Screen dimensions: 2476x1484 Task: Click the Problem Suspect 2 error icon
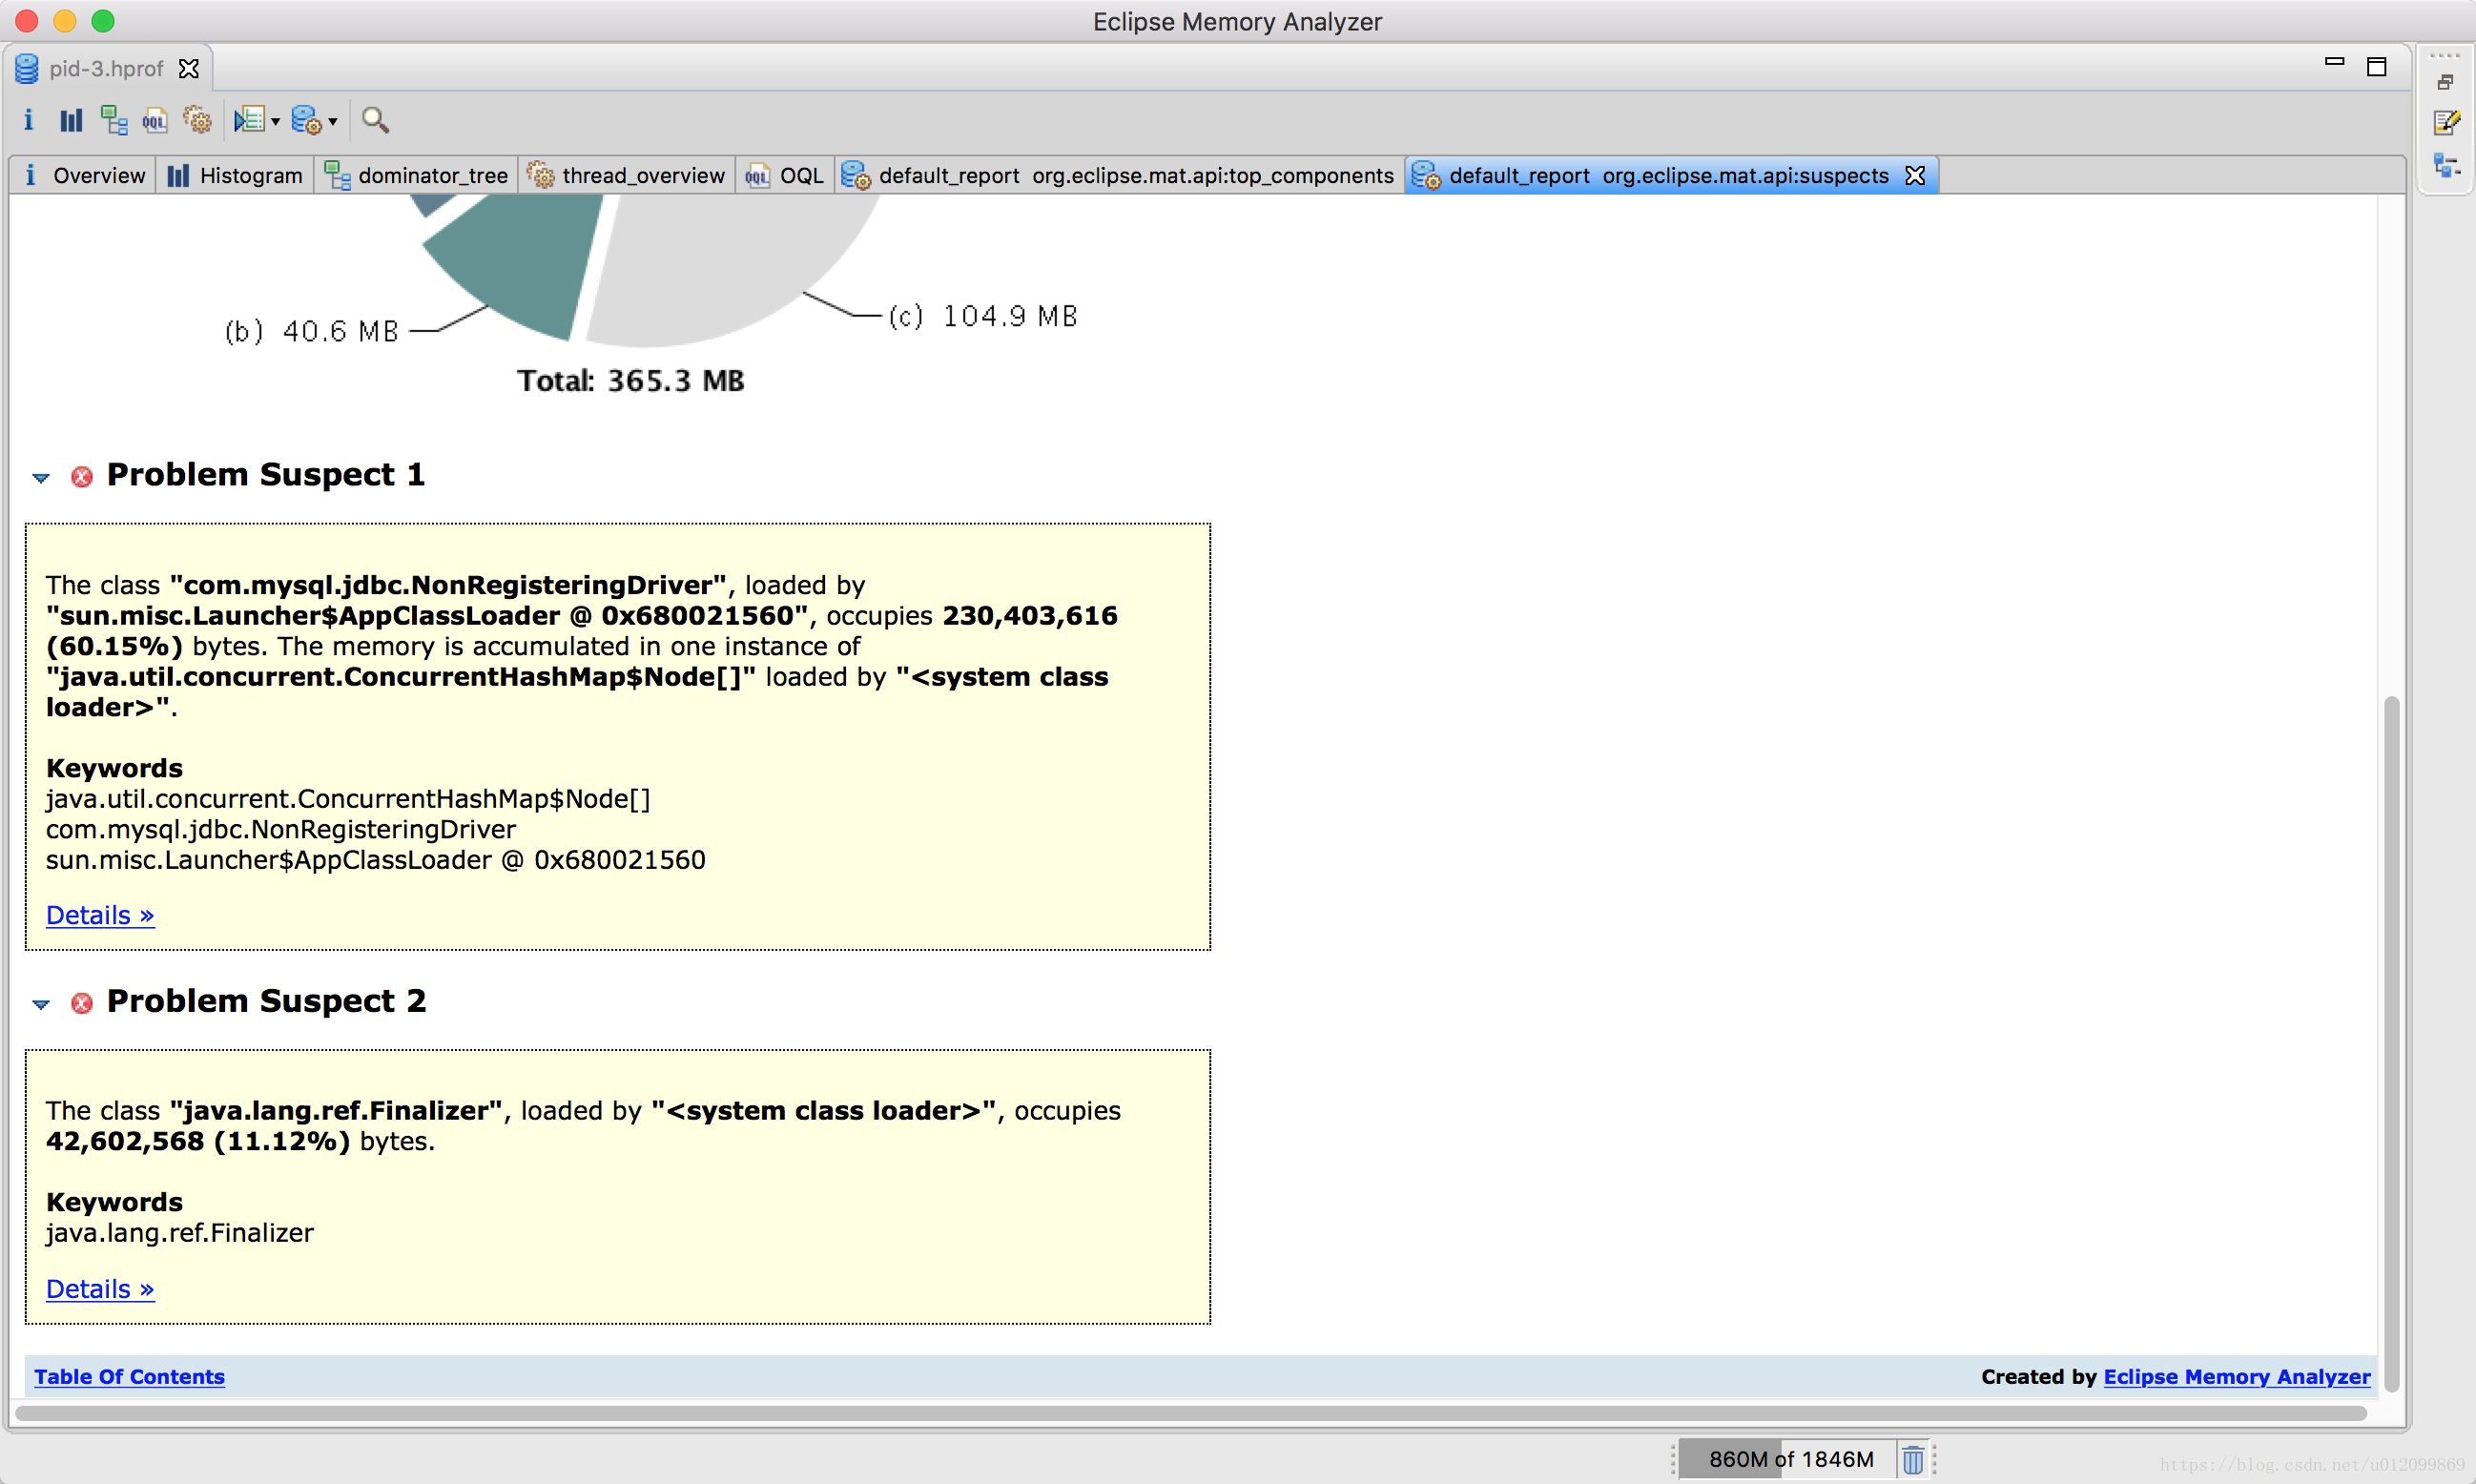(82, 1002)
